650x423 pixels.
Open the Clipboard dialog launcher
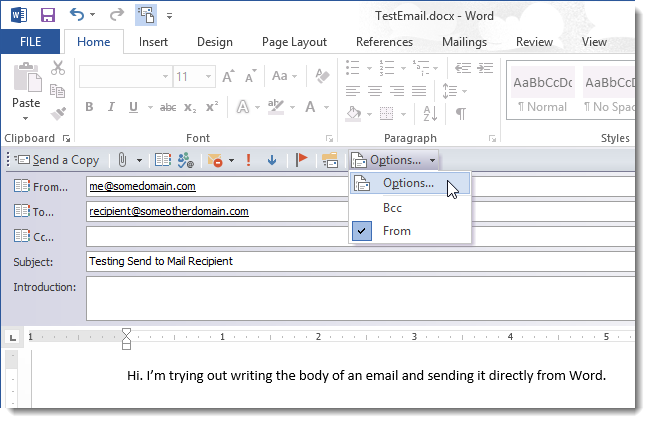coord(66,139)
